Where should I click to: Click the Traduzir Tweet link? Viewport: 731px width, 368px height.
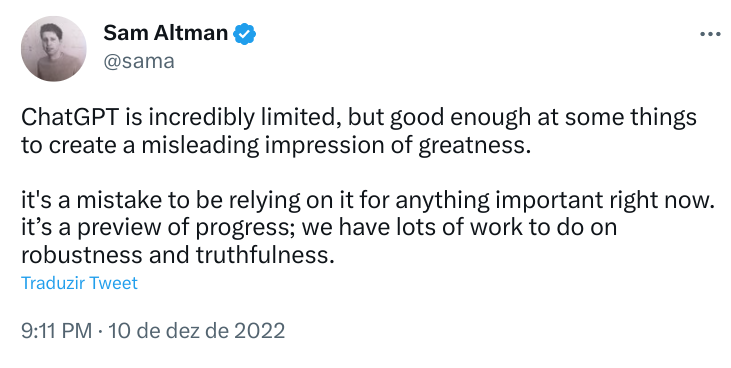79,283
